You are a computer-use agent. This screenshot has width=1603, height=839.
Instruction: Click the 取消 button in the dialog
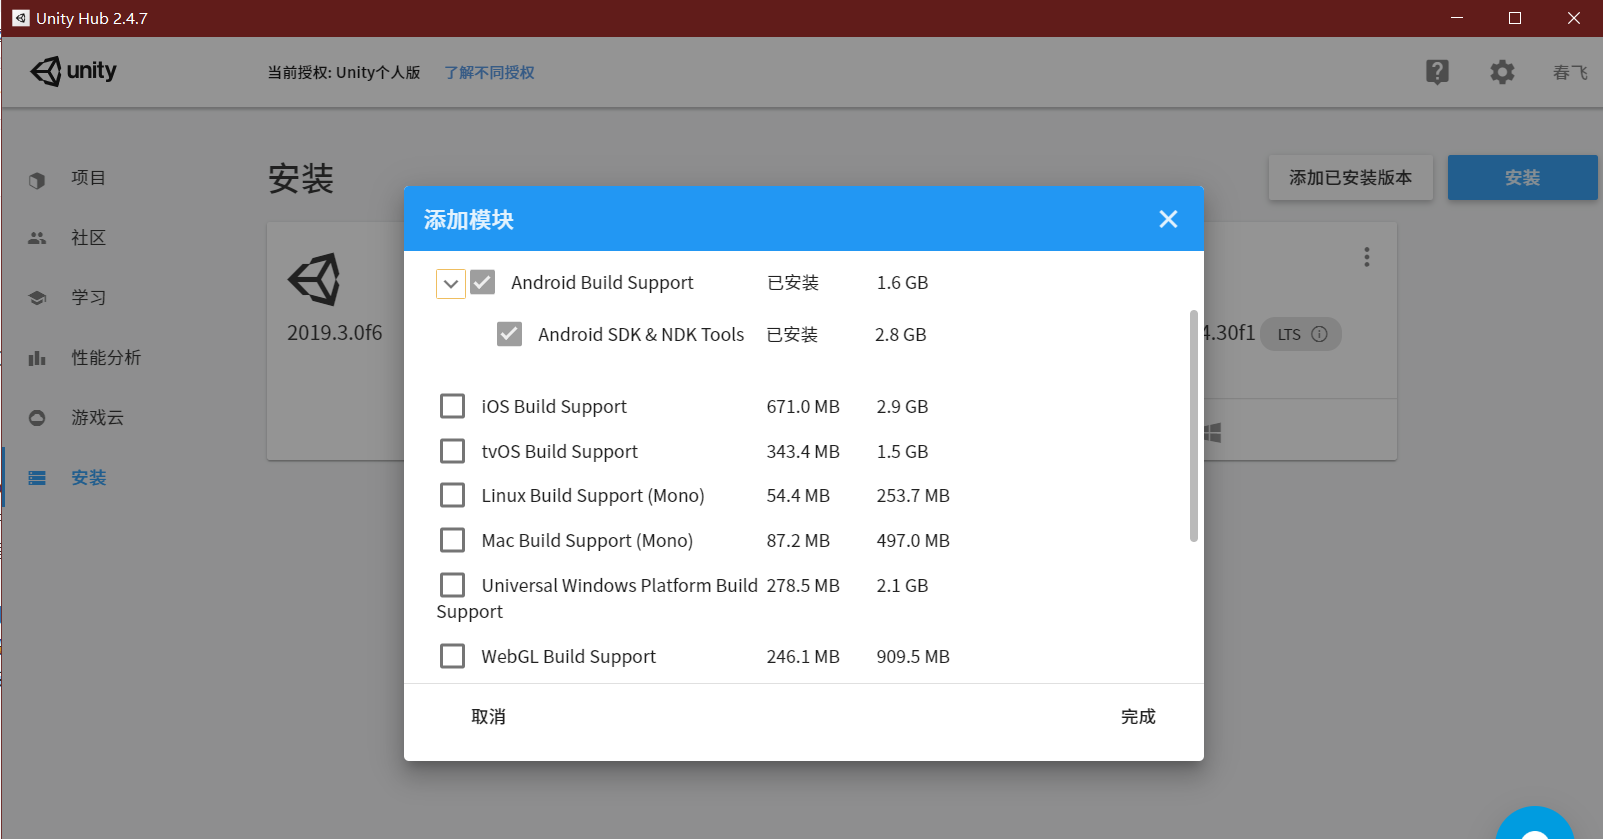(488, 717)
